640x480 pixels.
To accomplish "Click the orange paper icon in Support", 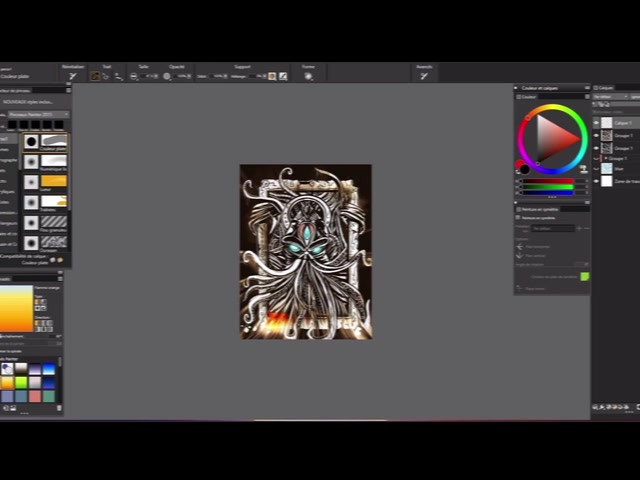I will click(x=272, y=76).
